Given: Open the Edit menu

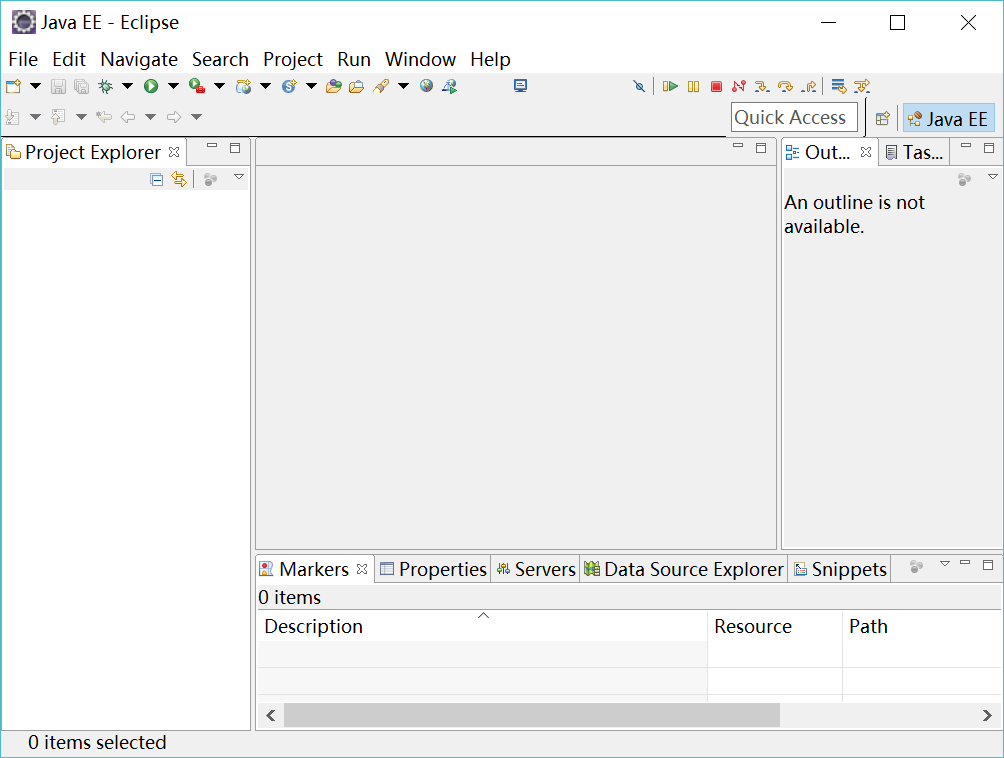Looking at the screenshot, I should (69, 60).
